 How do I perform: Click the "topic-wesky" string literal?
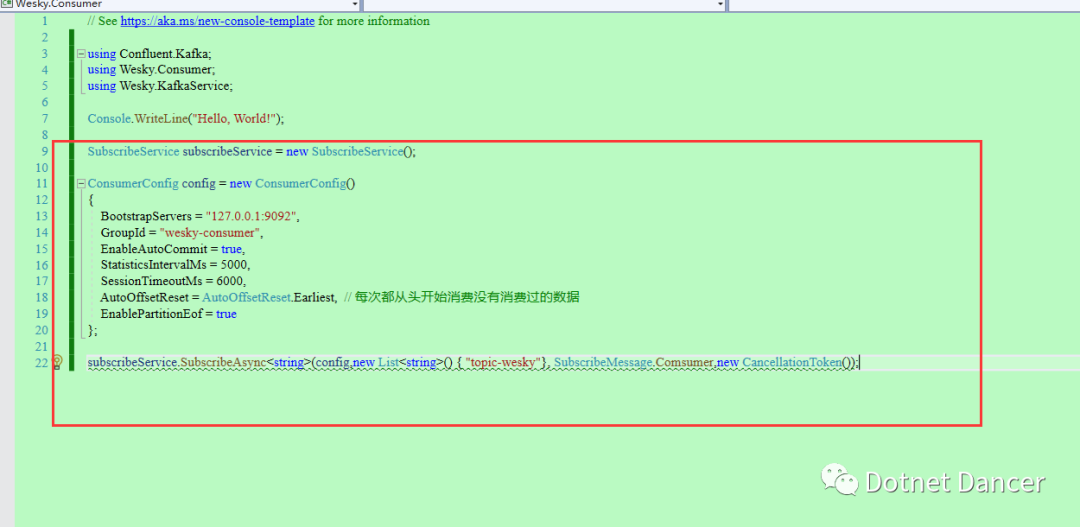pyautogui.click(x=503, y=362)
